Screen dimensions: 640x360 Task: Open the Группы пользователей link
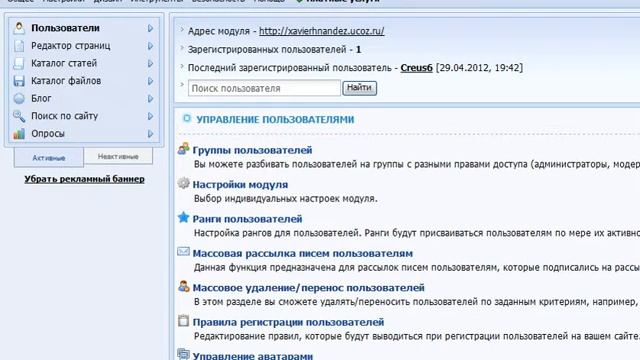252,150
